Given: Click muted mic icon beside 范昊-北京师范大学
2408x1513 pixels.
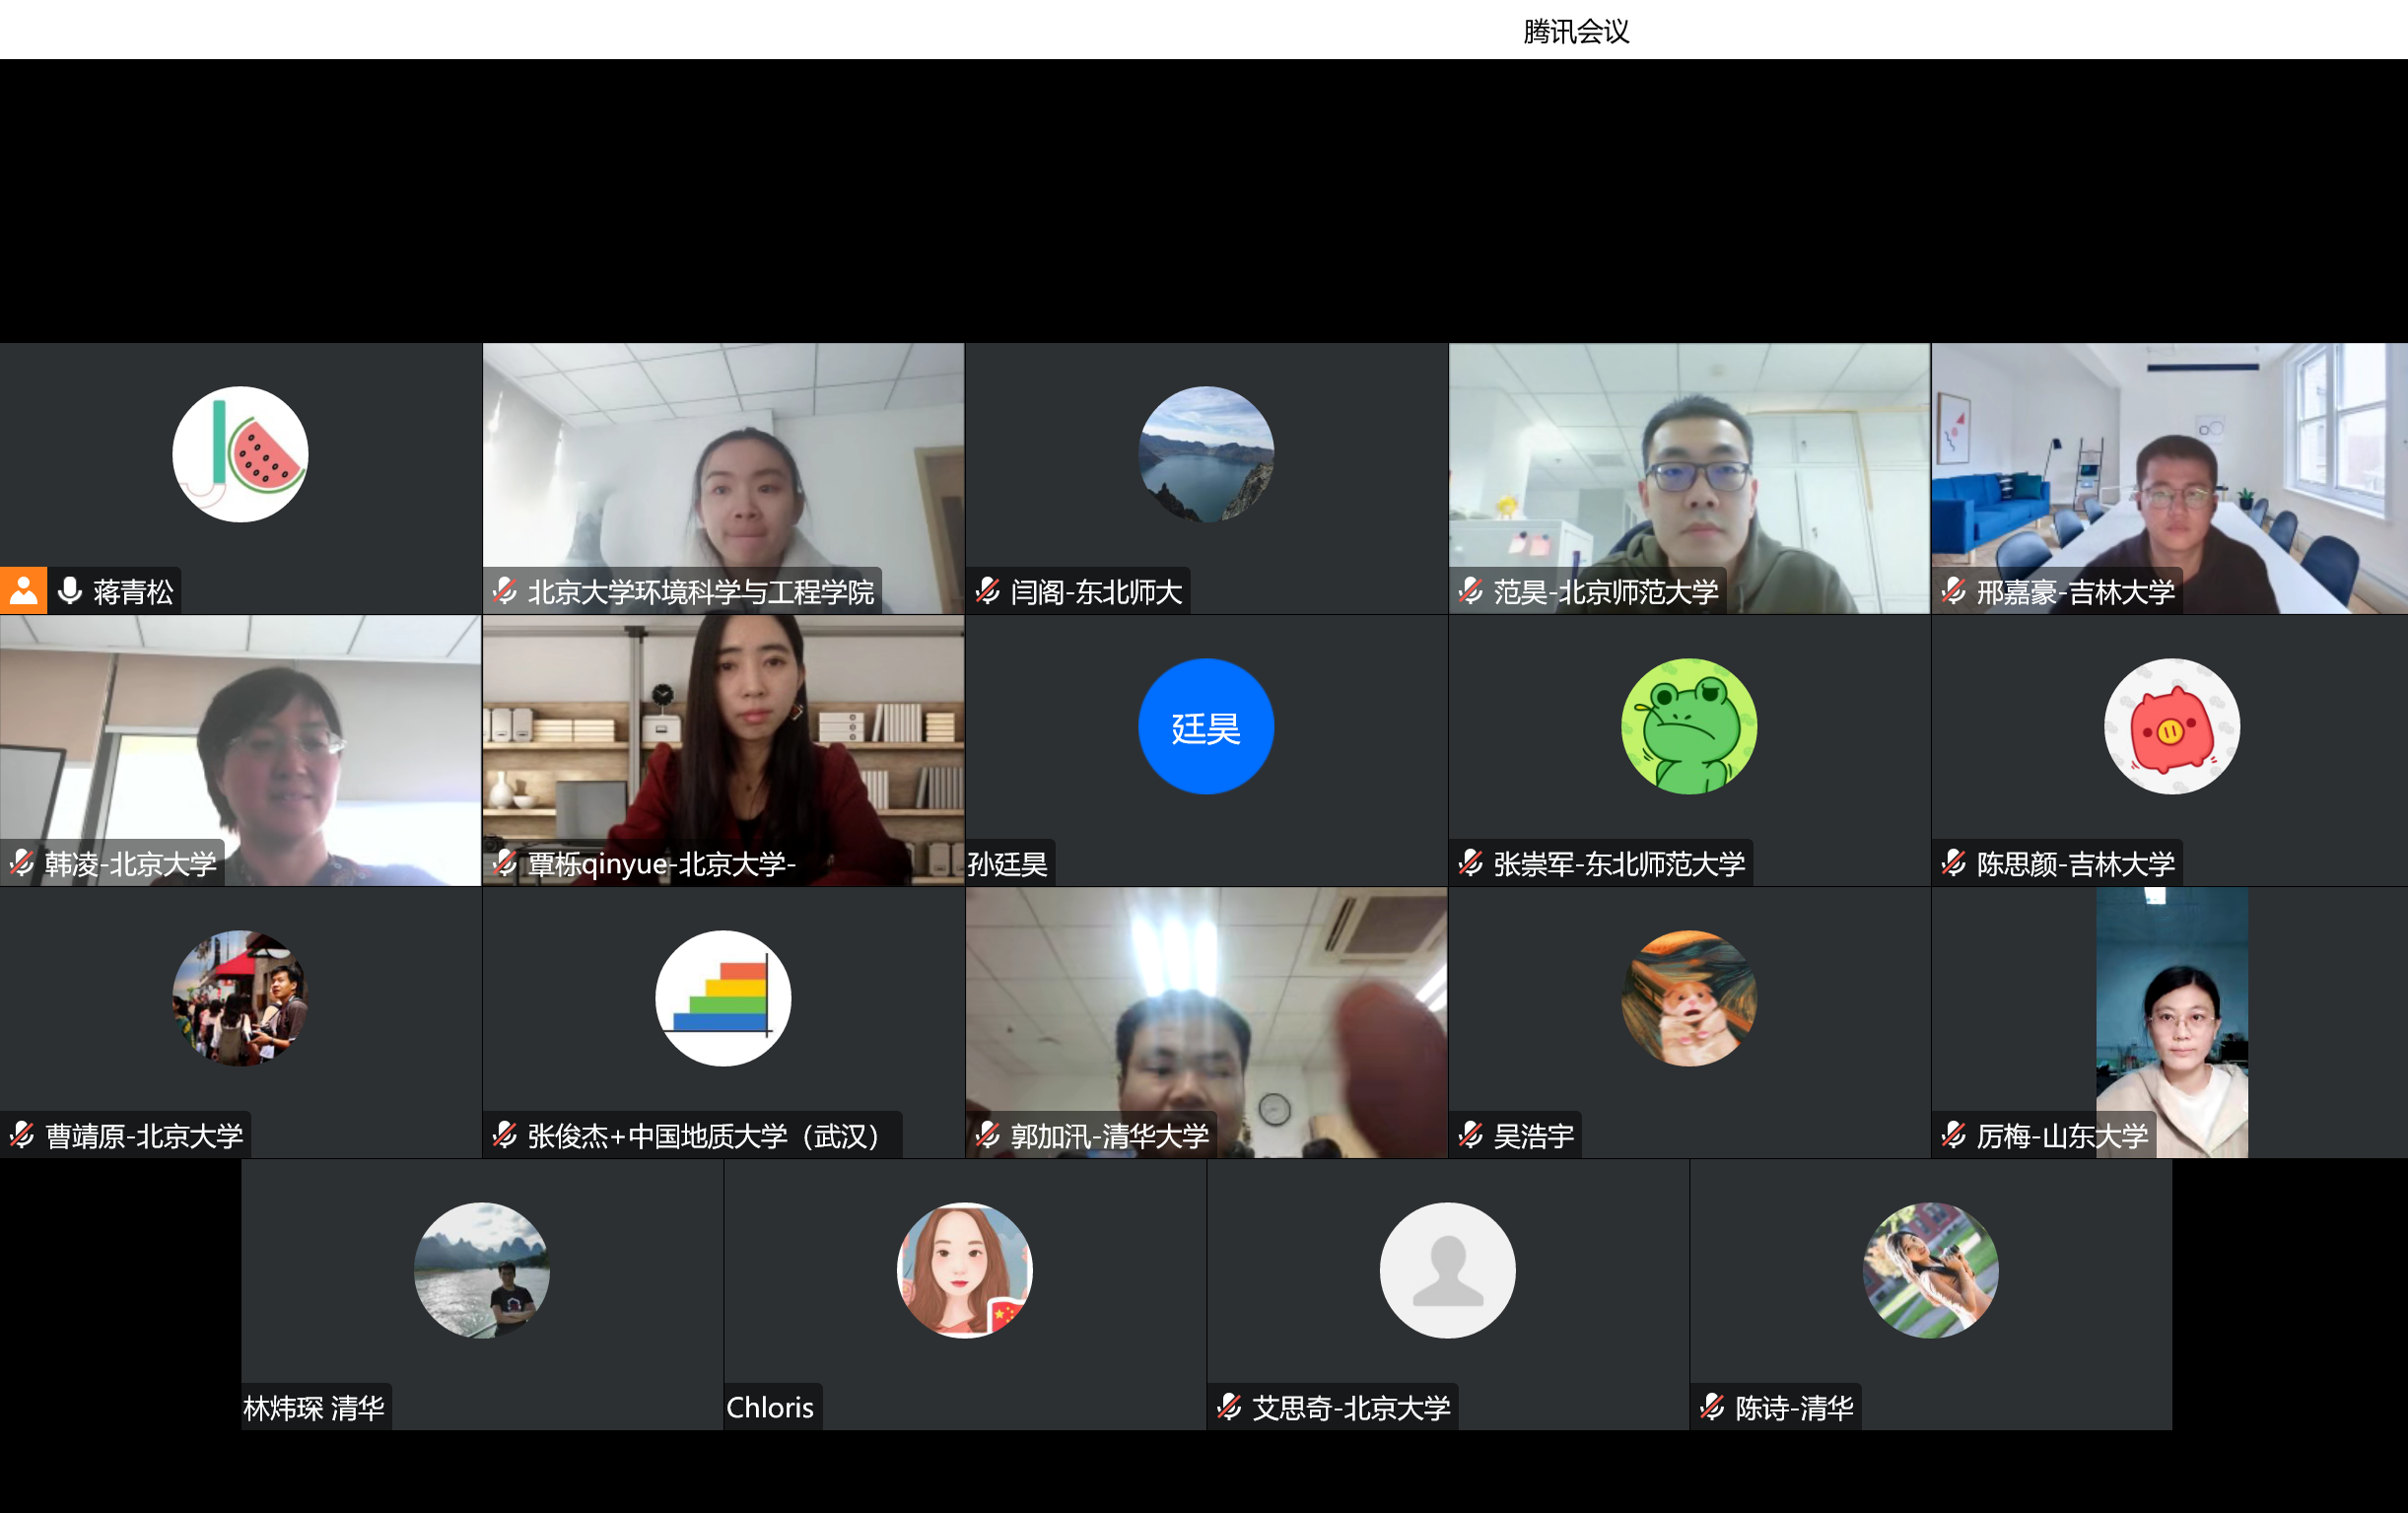Looking at the screenshot, I should 1471,591.
